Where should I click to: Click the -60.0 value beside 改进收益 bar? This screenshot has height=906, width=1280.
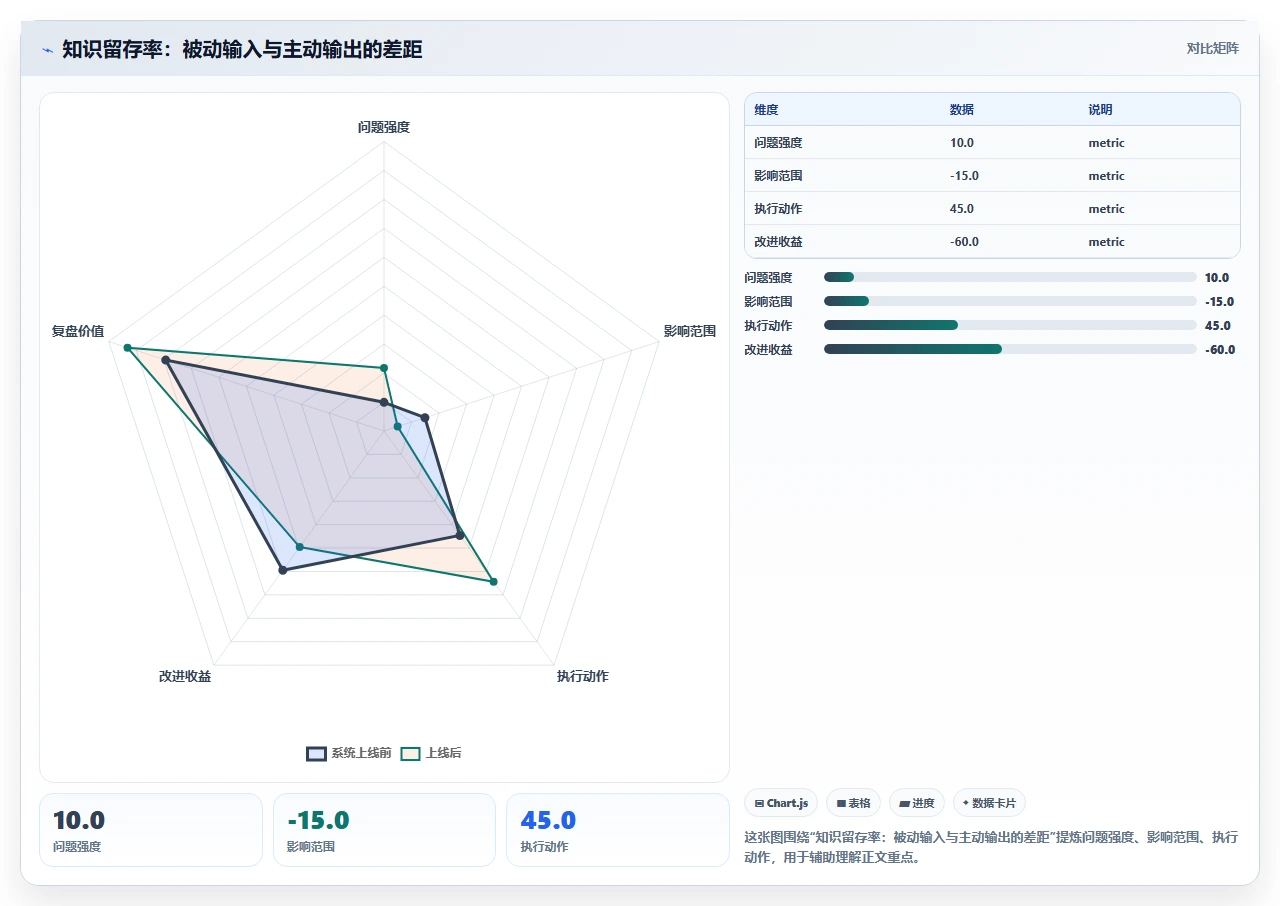[x=1220, y=350]
